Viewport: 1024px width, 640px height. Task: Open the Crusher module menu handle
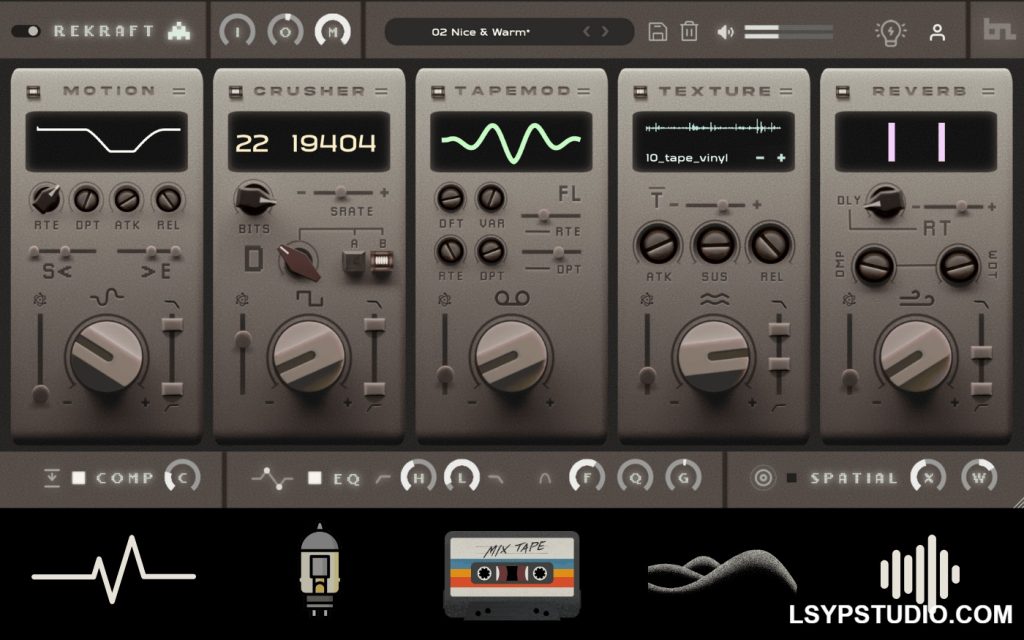(381, 91)
